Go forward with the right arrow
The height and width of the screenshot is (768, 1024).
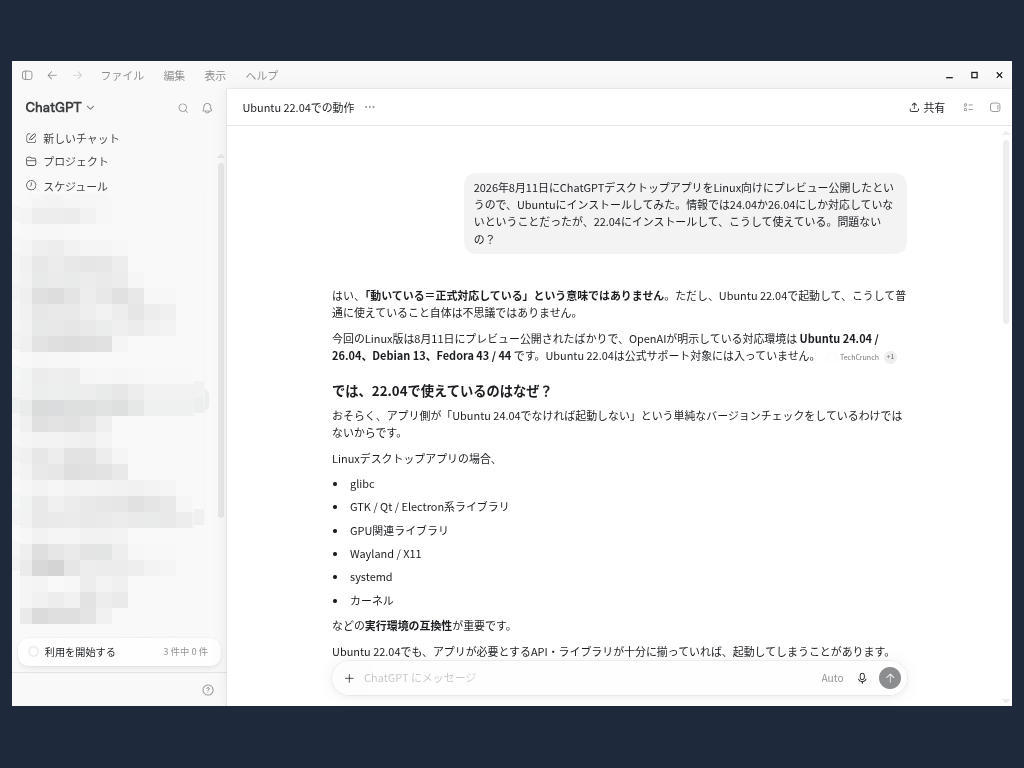(x=78, y=75)
